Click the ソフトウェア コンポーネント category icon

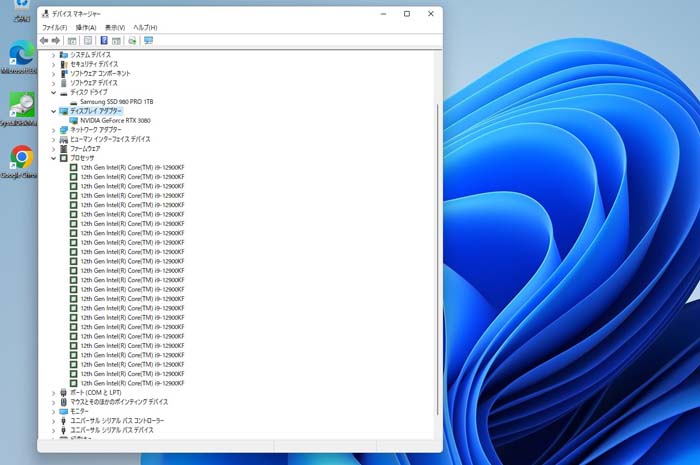click(x=63, y=74)
